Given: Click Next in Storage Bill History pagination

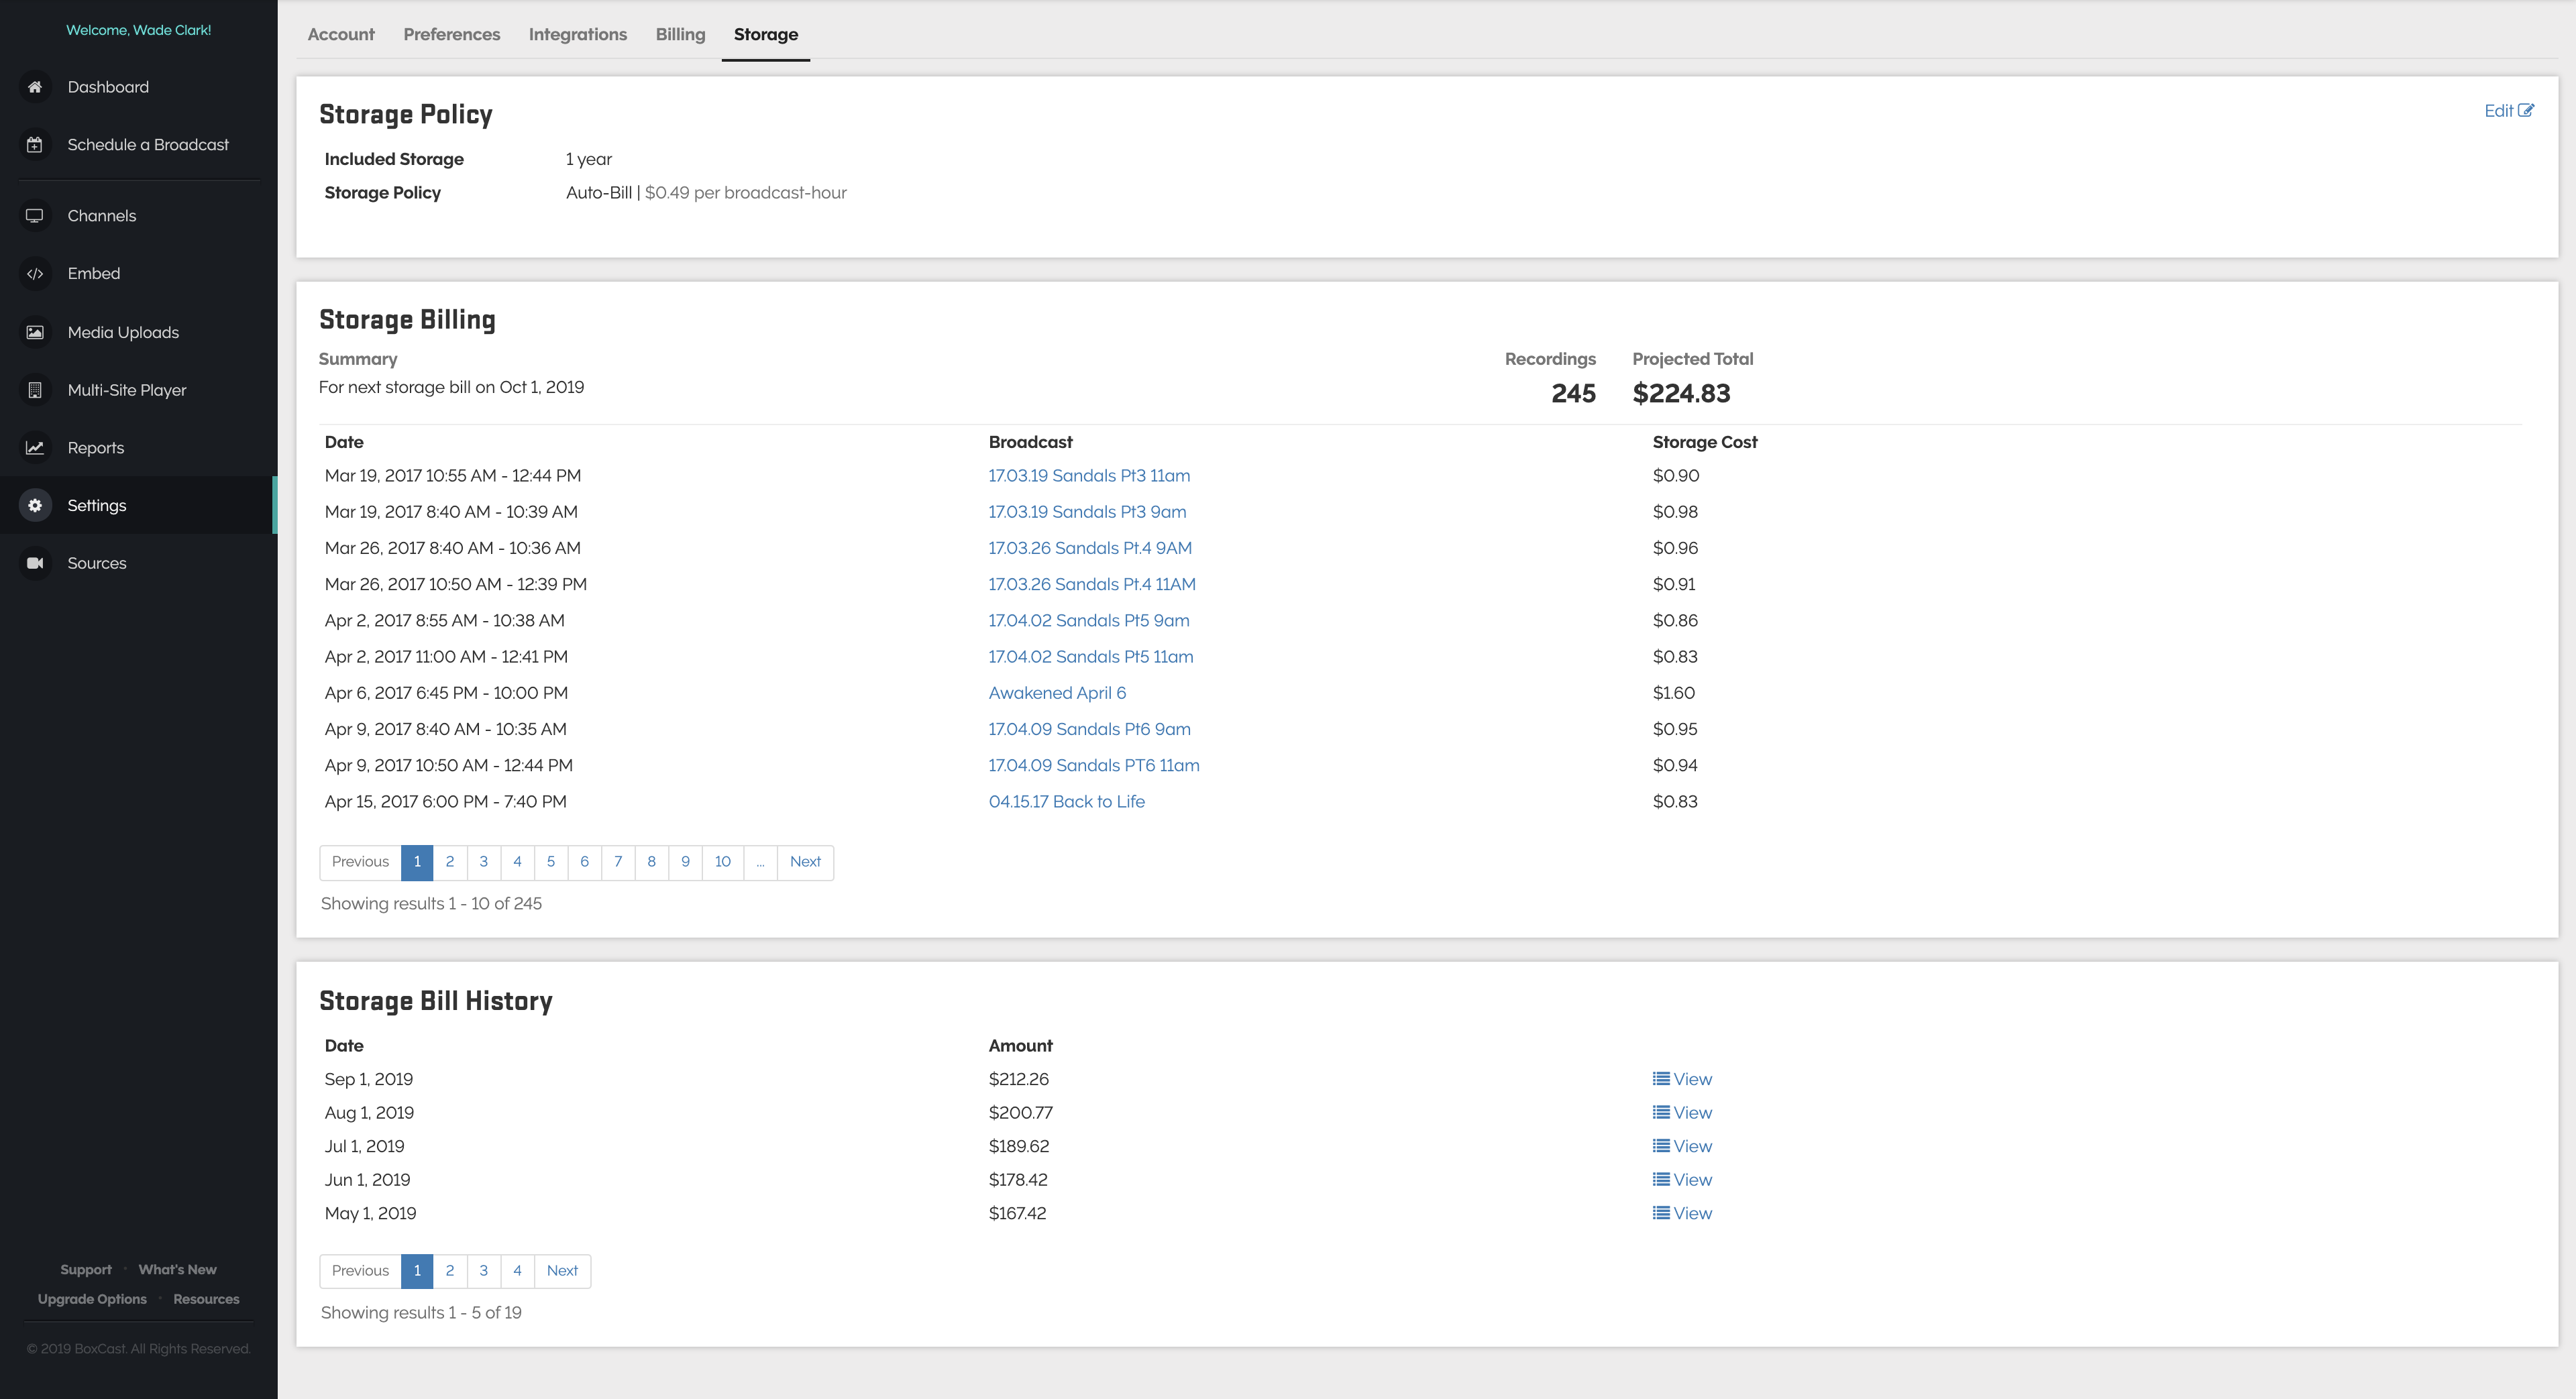Looking at the screenshot, I should tap(562, 1271).
